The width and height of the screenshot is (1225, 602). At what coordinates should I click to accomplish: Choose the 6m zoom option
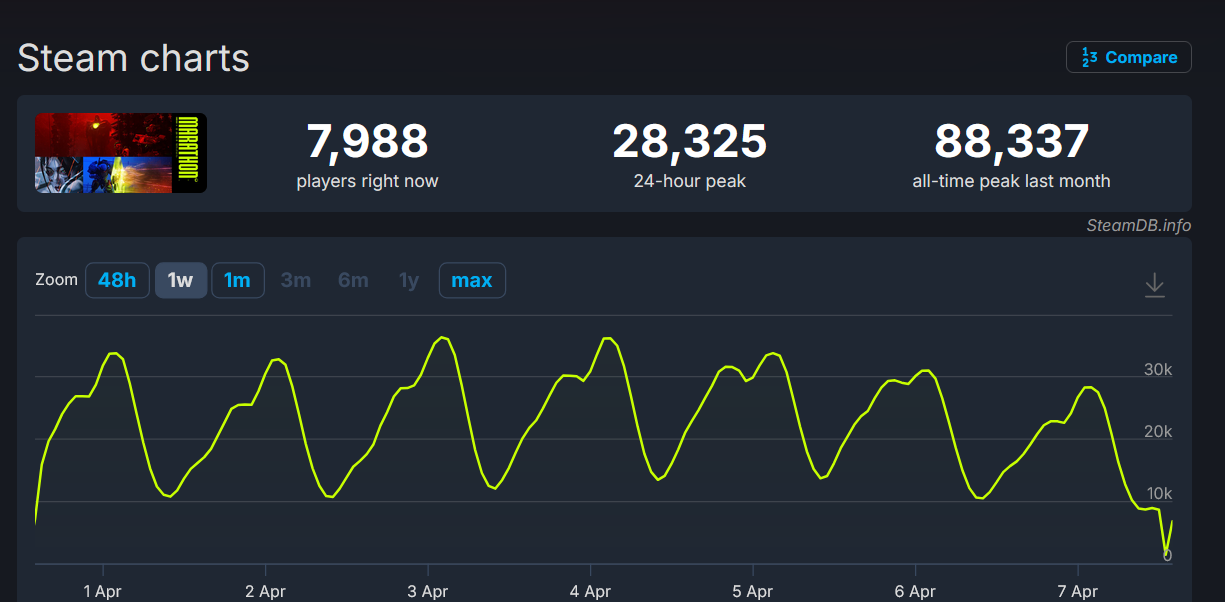353,280
